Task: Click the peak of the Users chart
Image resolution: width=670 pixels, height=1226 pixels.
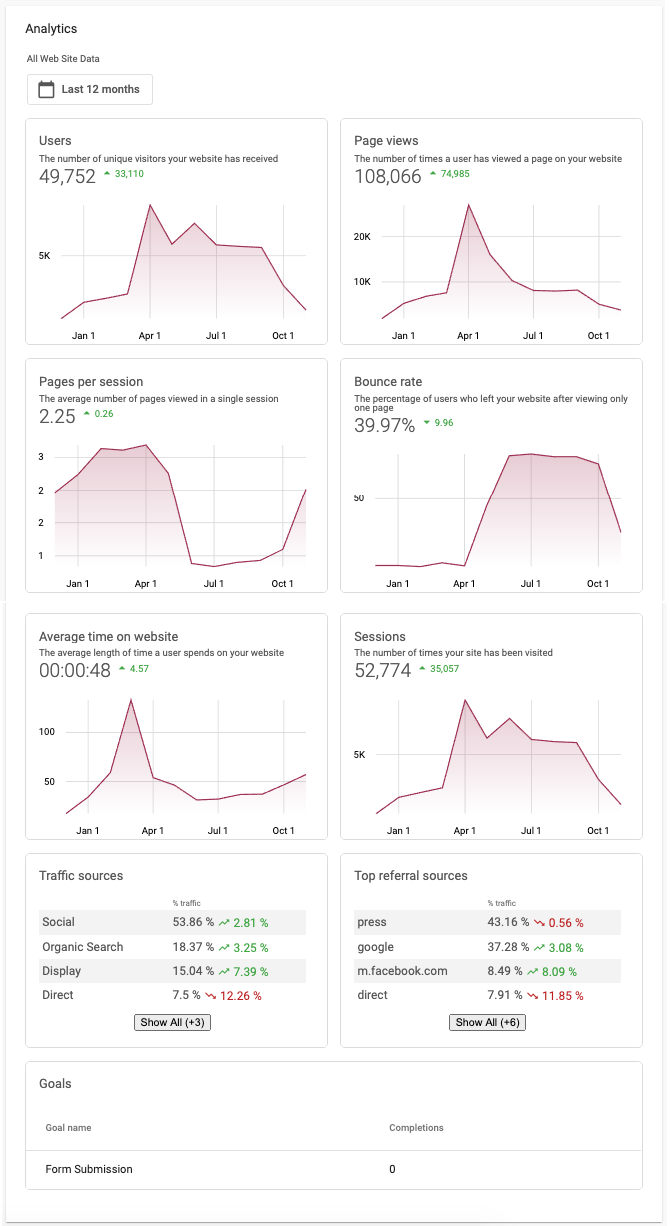Action: (x=150, y=204)
